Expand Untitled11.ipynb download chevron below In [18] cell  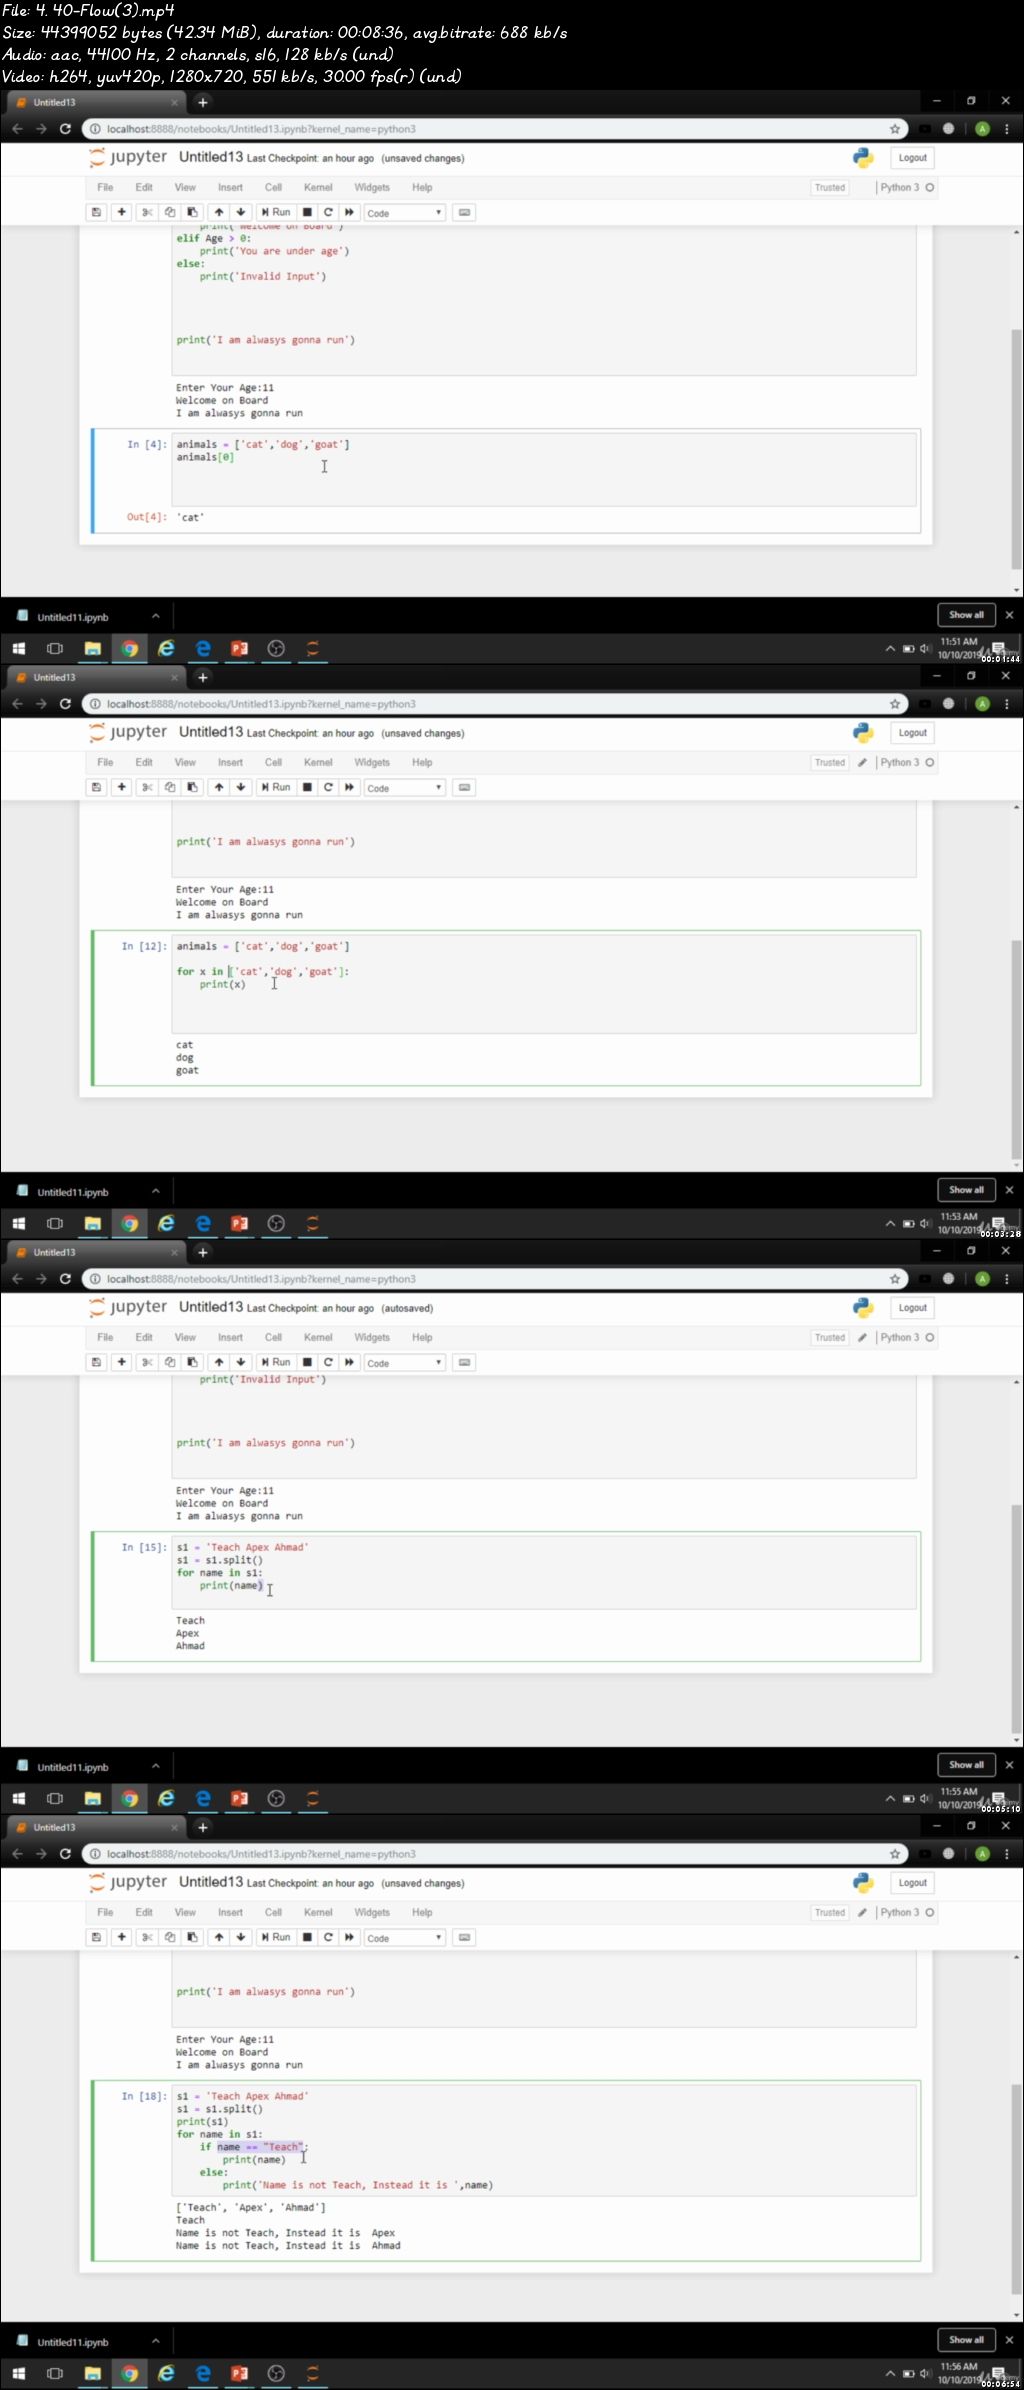(156, 2341)
